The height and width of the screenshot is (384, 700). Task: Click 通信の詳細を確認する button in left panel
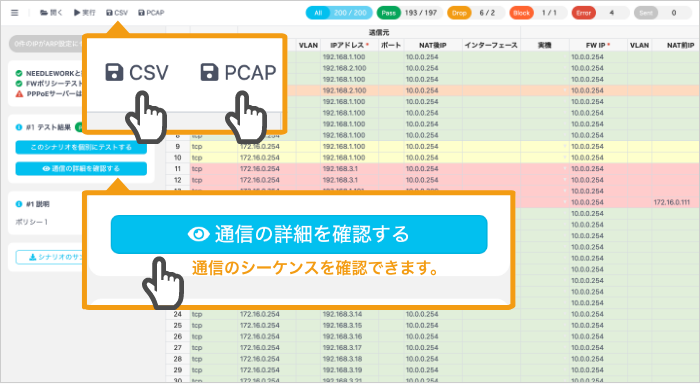[x=81, y=169]
